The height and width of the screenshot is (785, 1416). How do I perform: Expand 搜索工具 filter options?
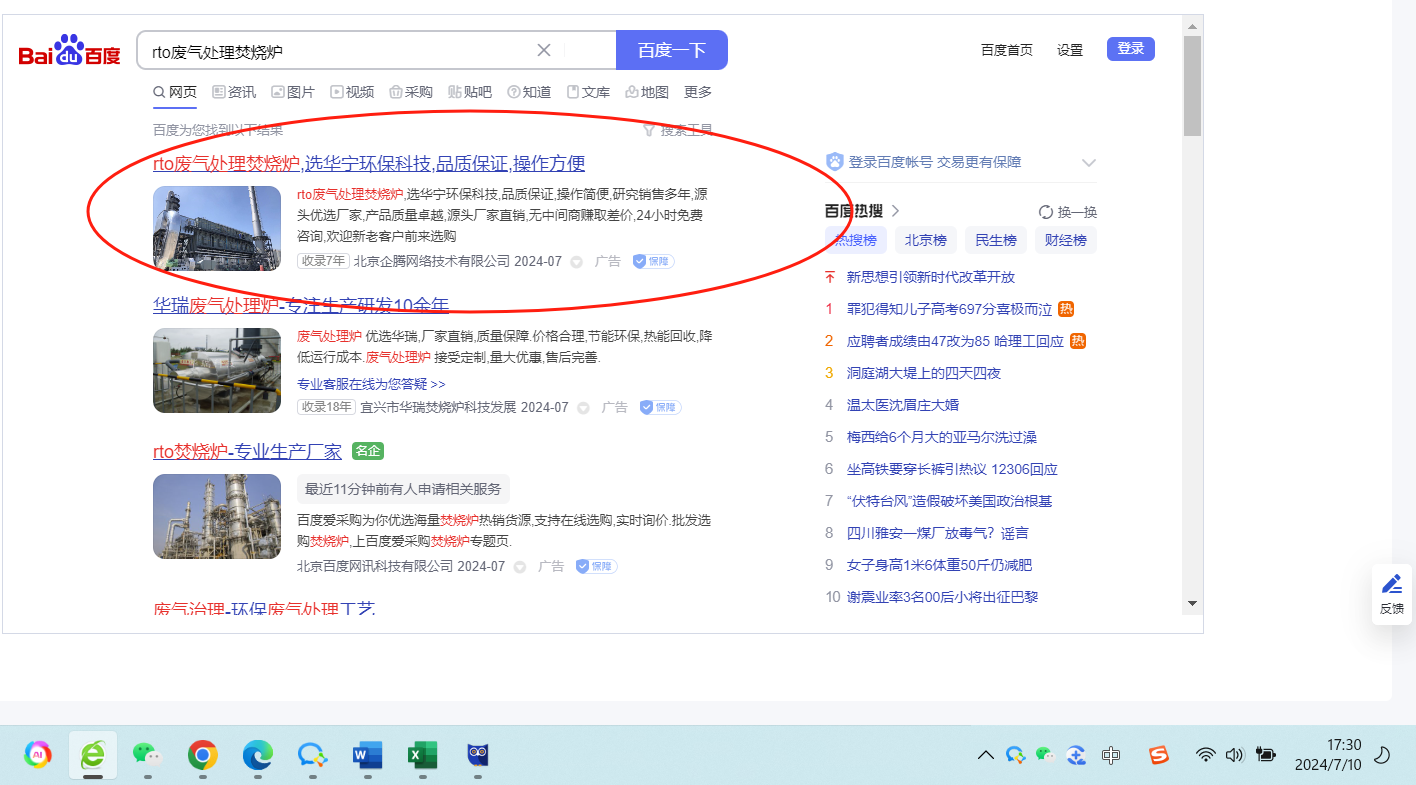[678, 130]
